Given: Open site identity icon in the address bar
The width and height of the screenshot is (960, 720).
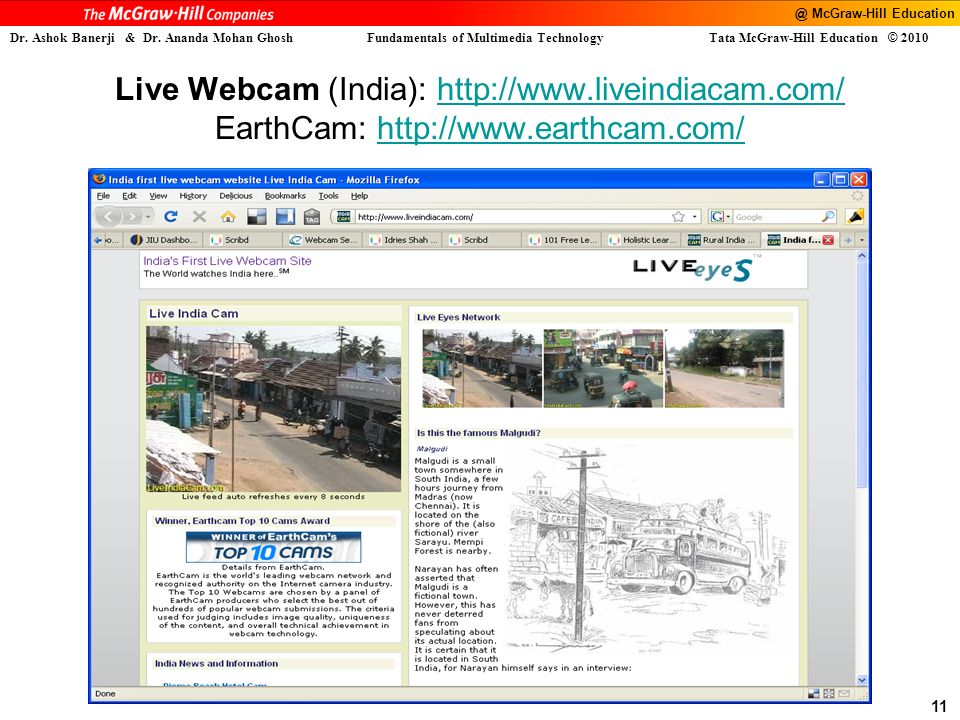Looking at the screenshot, I should pos(343,217).
